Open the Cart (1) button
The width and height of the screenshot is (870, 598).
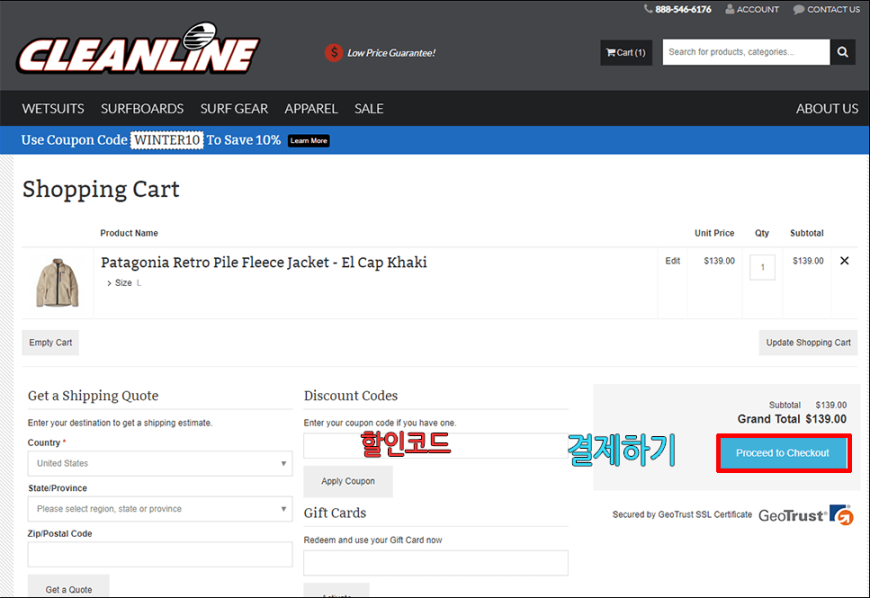[626, 53]
